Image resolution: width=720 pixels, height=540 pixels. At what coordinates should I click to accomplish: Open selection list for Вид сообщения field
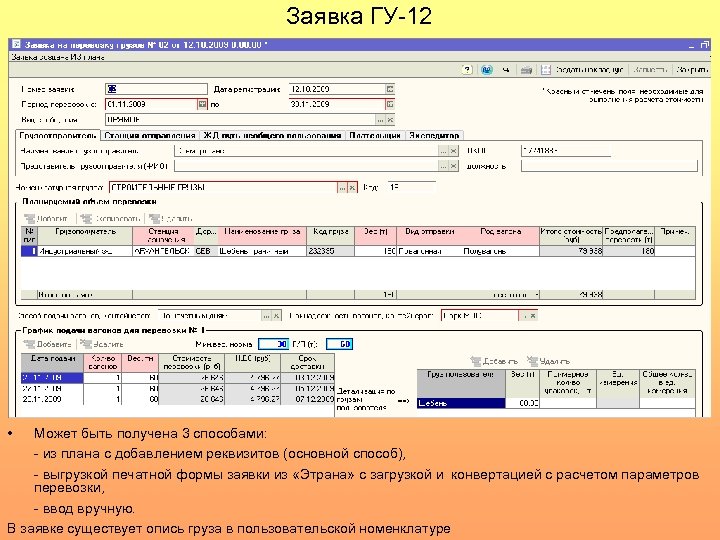coord(380,120)
